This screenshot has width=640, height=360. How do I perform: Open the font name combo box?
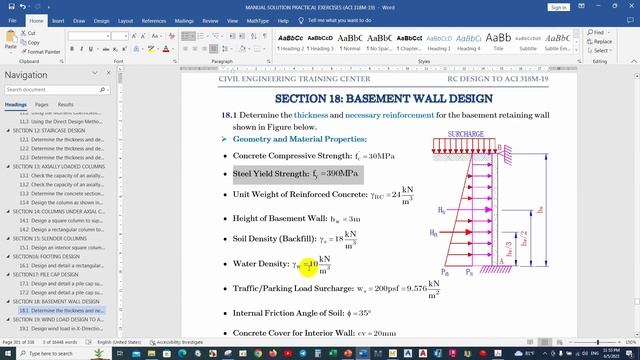pos(89,36)
